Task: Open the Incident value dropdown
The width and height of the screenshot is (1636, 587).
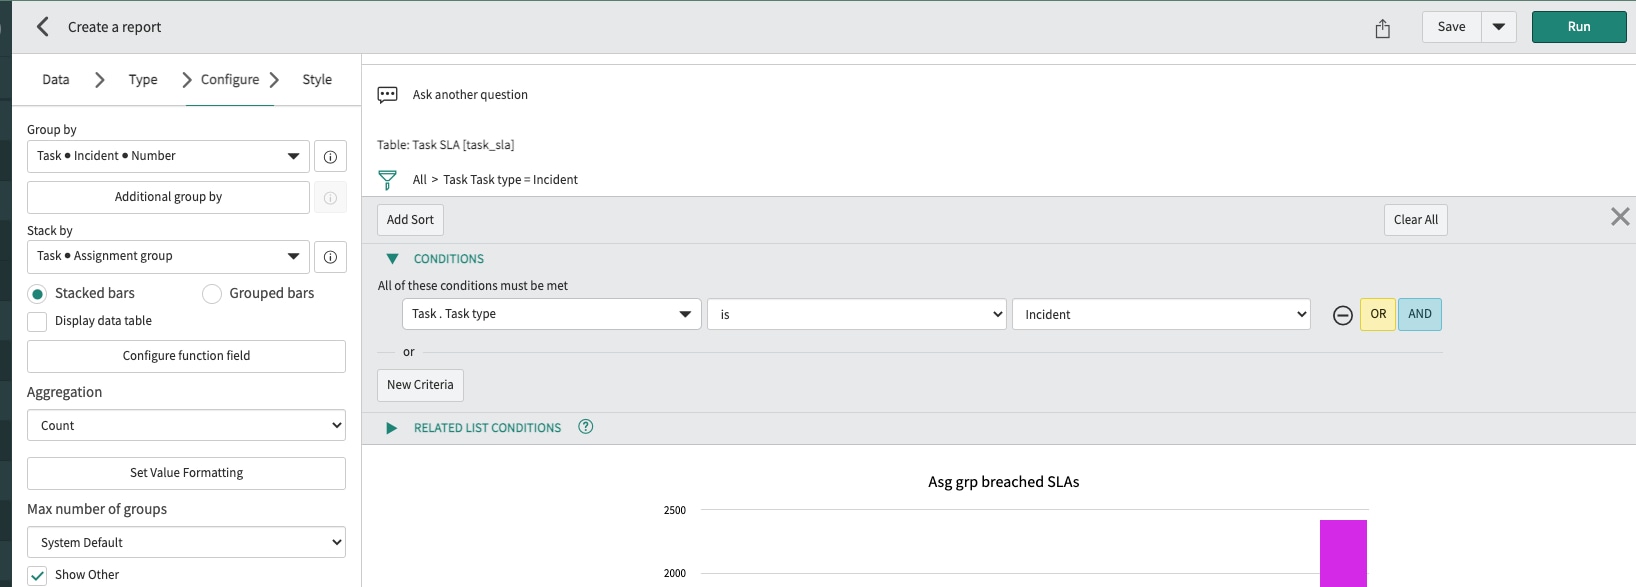Action: click(1161, 314)
